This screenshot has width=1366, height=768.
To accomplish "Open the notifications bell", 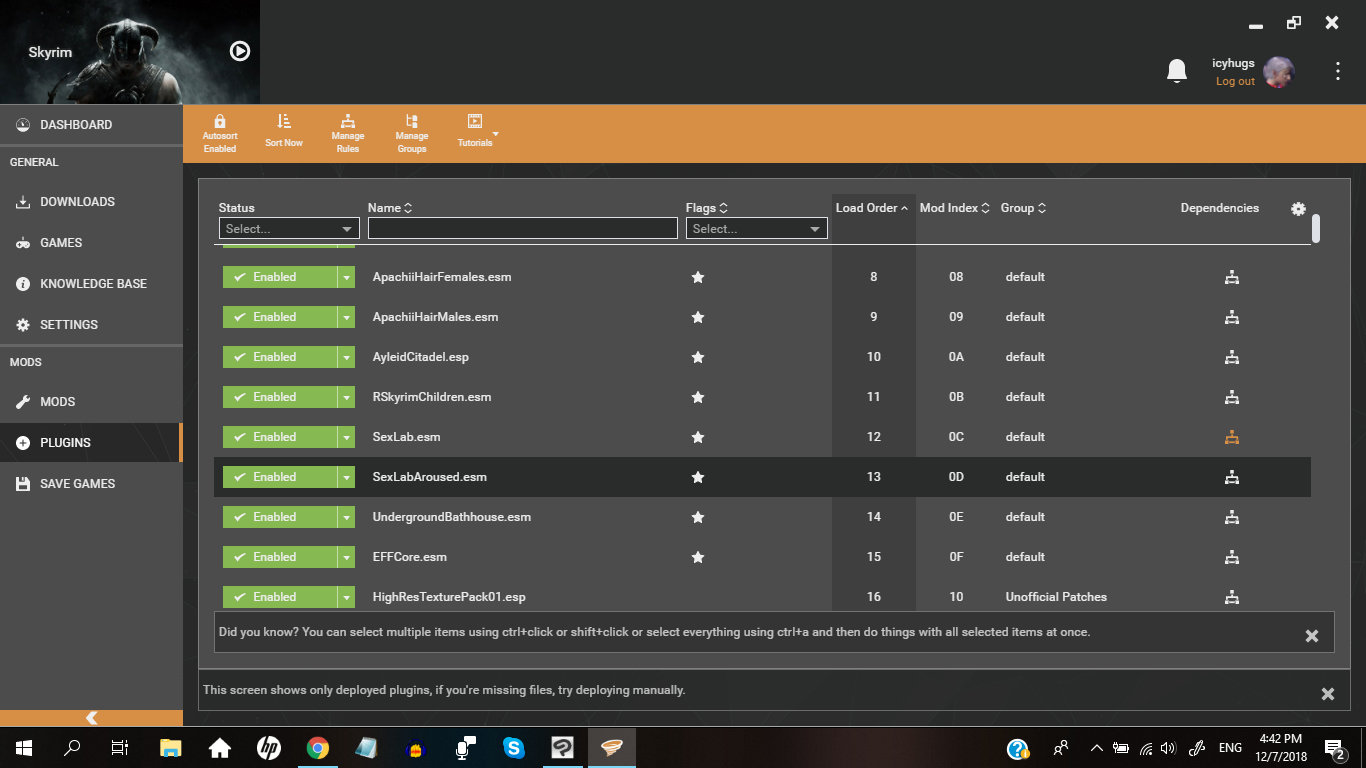I will coord(1177,71).
